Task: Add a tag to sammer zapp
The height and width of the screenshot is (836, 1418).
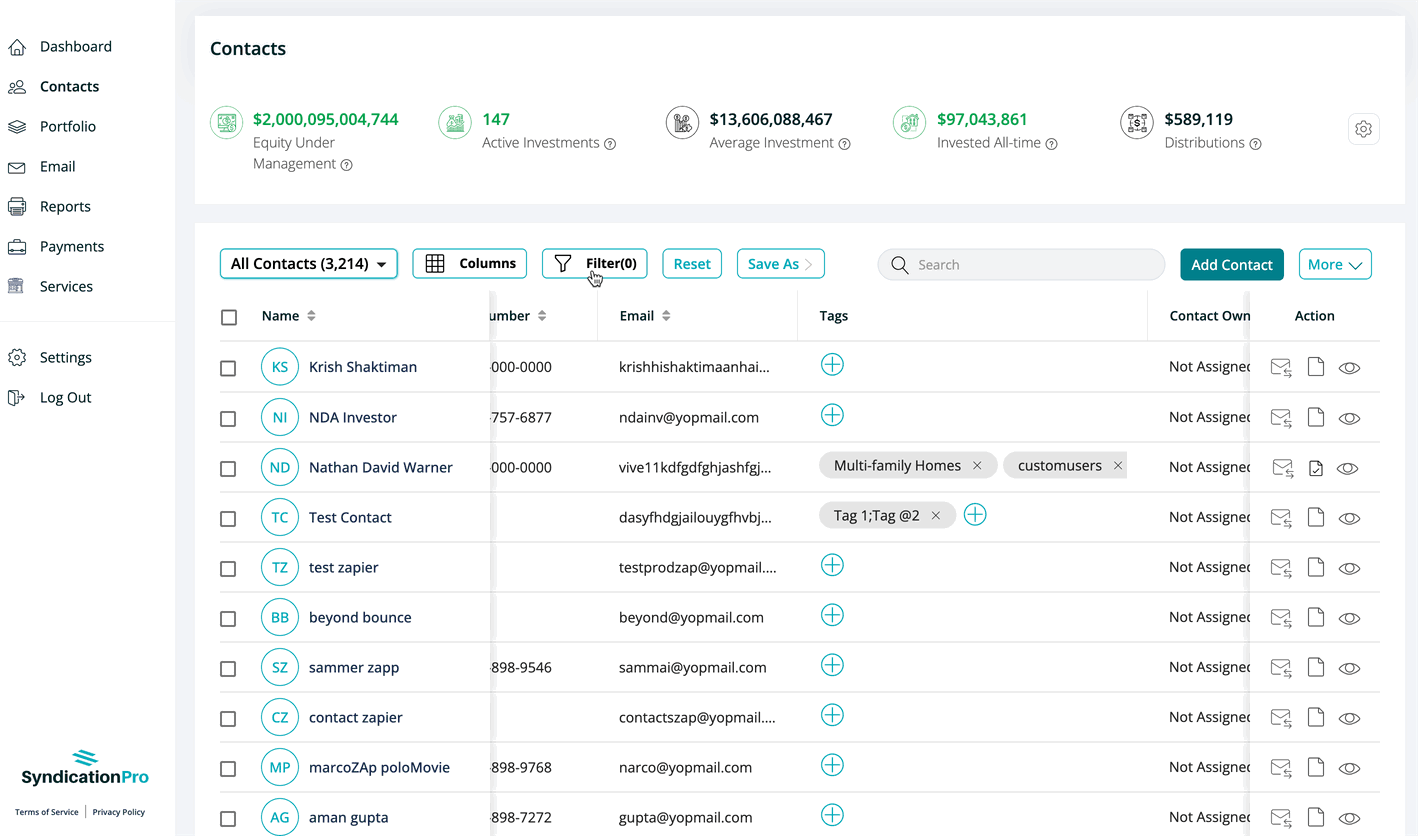Action: click(832, 665)
